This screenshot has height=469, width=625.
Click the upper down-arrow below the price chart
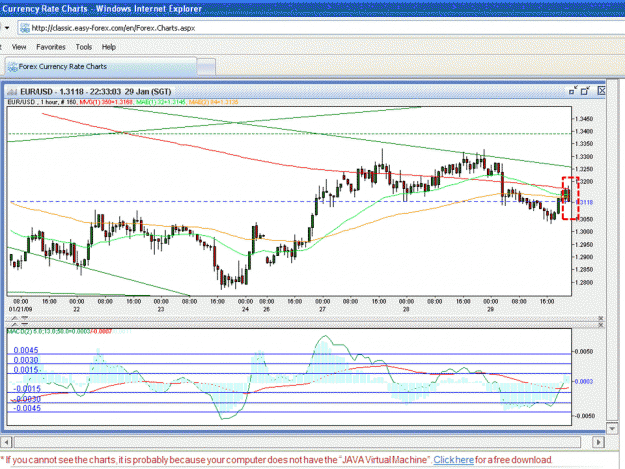(x=25, y=318)
